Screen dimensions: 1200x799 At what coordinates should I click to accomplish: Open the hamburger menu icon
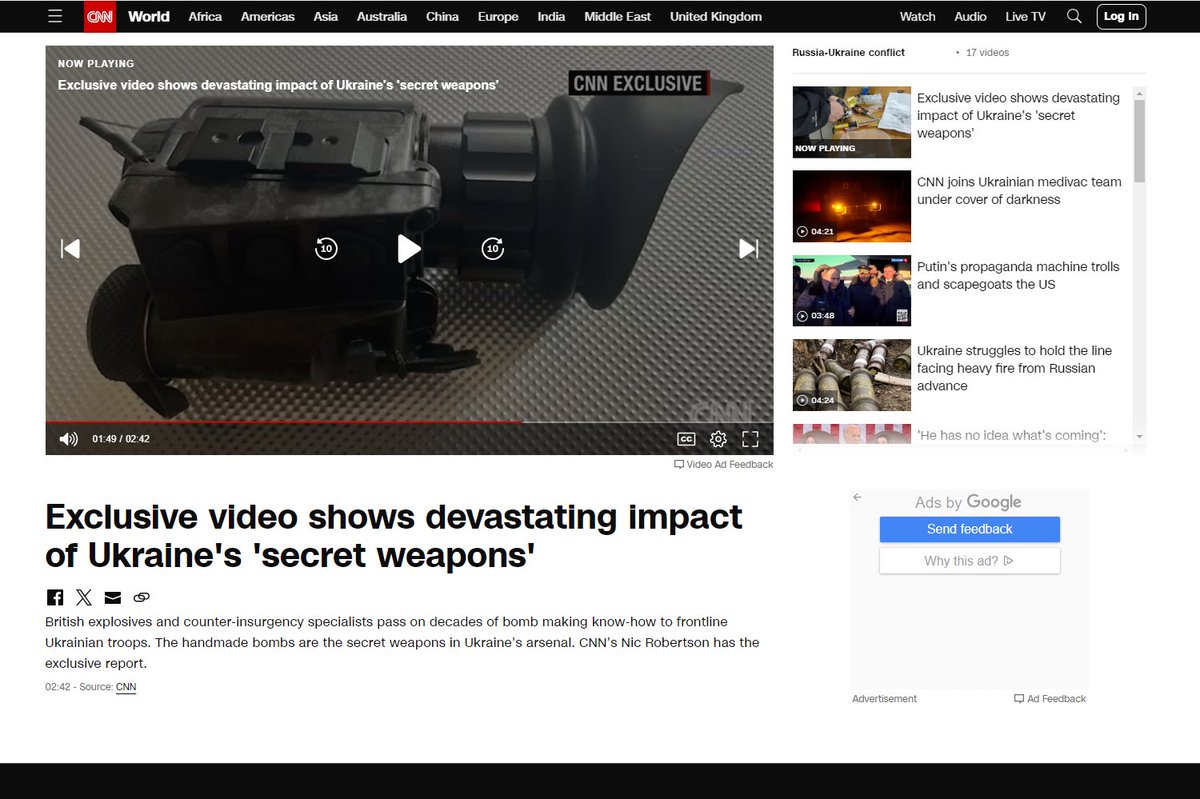(x=55, y=16)
